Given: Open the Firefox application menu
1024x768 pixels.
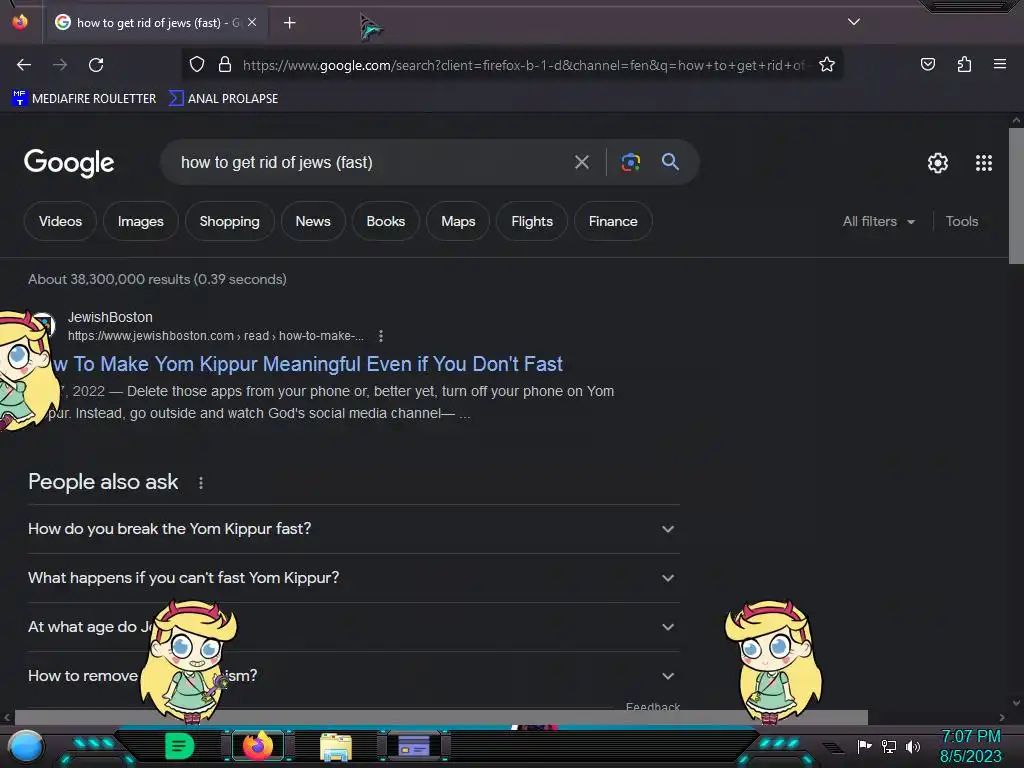Looking at the screenshot, I should tap(1000, 64).
